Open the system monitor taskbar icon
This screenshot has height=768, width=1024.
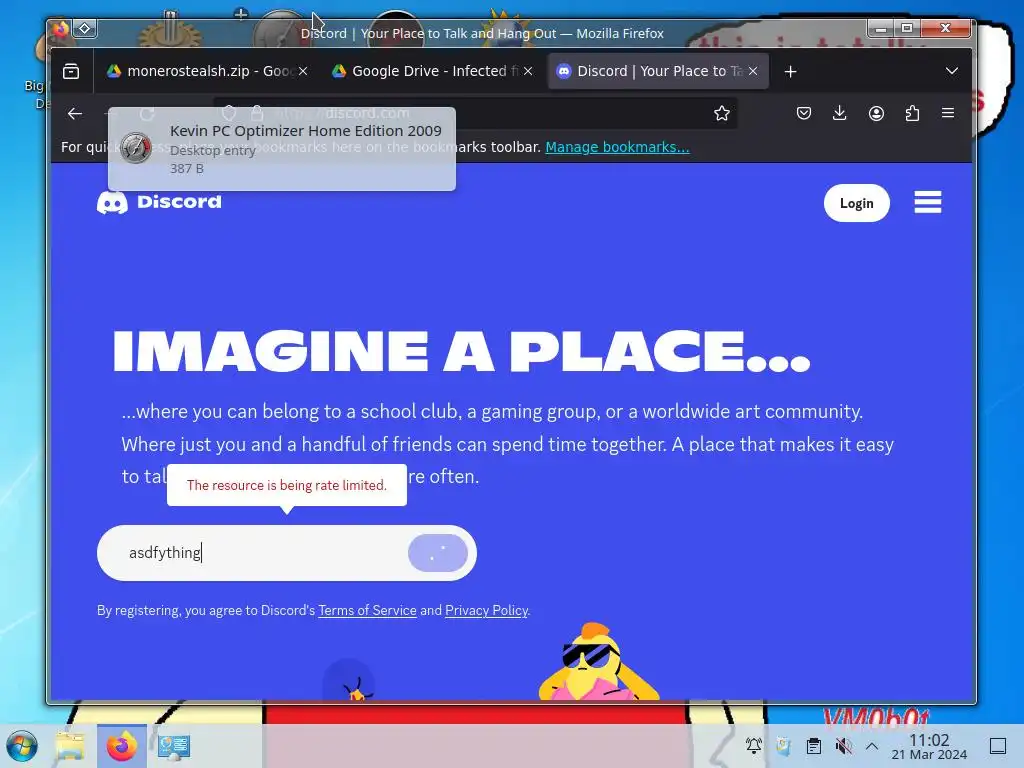point(174,746)
